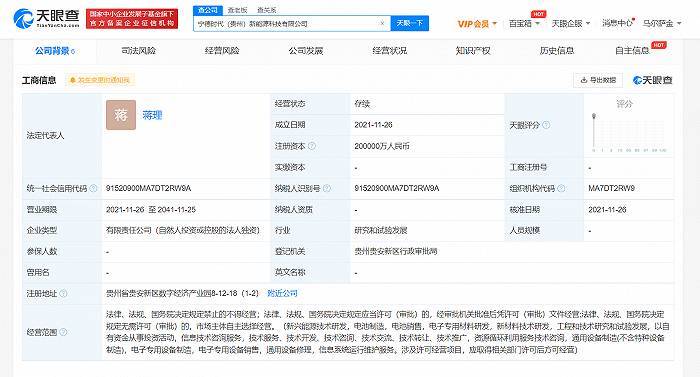Switch to the 经营风险 tab

(222, 51)
